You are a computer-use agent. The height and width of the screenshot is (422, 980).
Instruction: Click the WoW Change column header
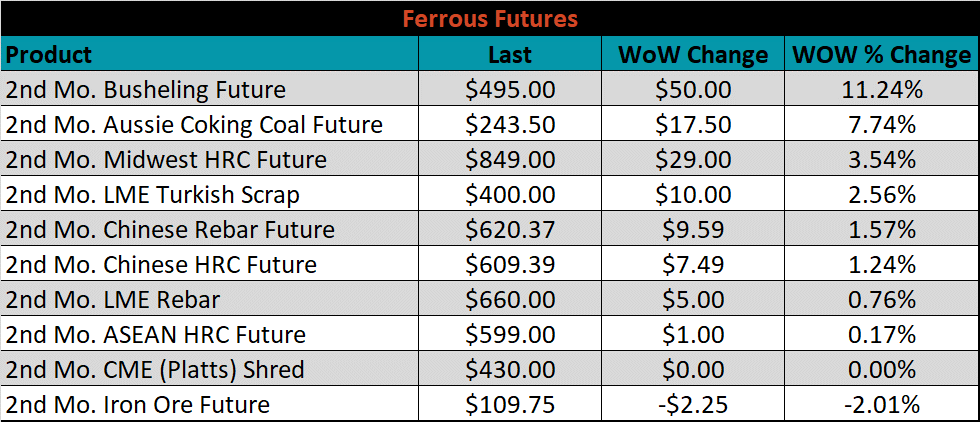tap(693, 53)
